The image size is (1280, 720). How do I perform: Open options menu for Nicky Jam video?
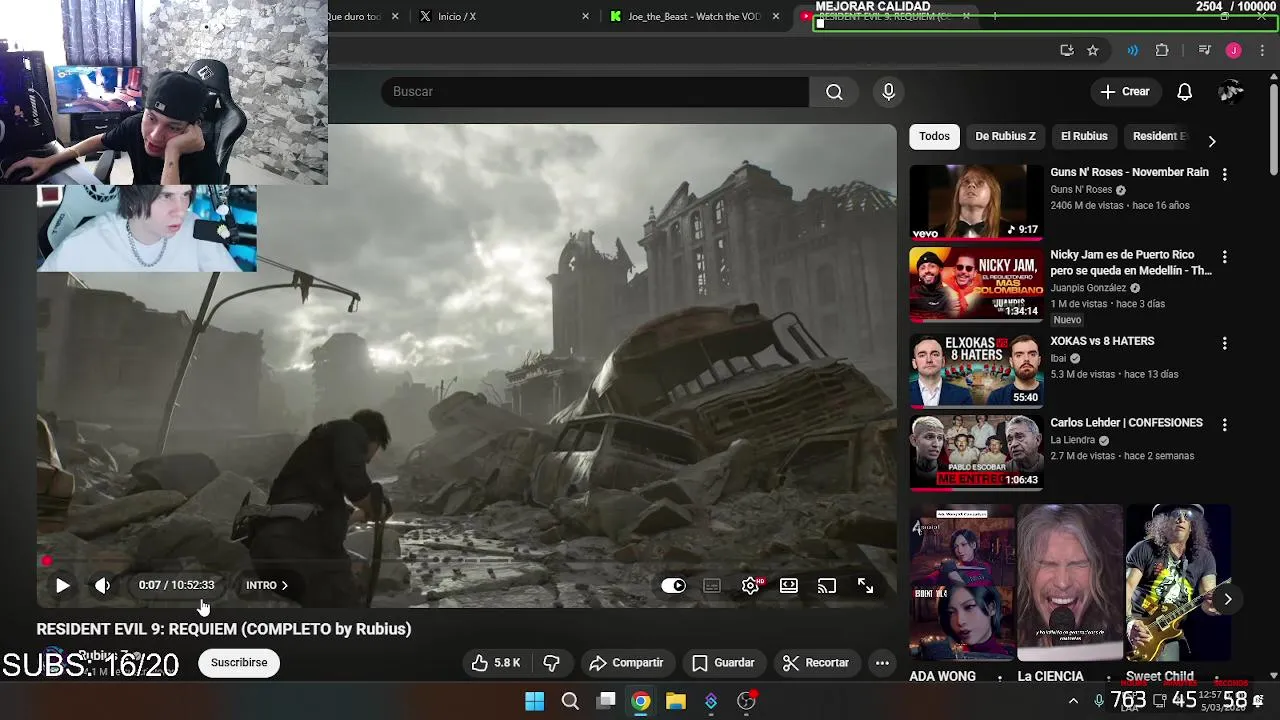(x=1224, y=257)
